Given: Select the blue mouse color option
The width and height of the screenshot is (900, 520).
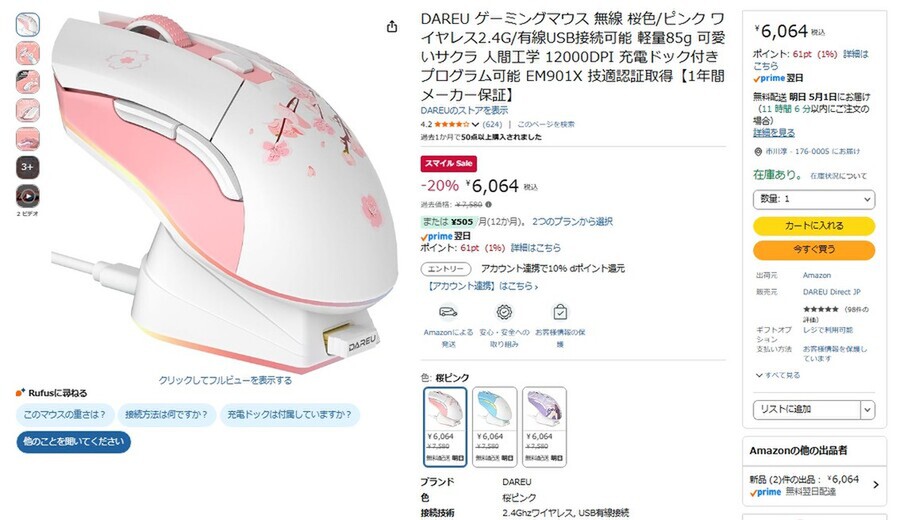Looking at the screenshot, I should pyautogui.click(x=495, y=426).
